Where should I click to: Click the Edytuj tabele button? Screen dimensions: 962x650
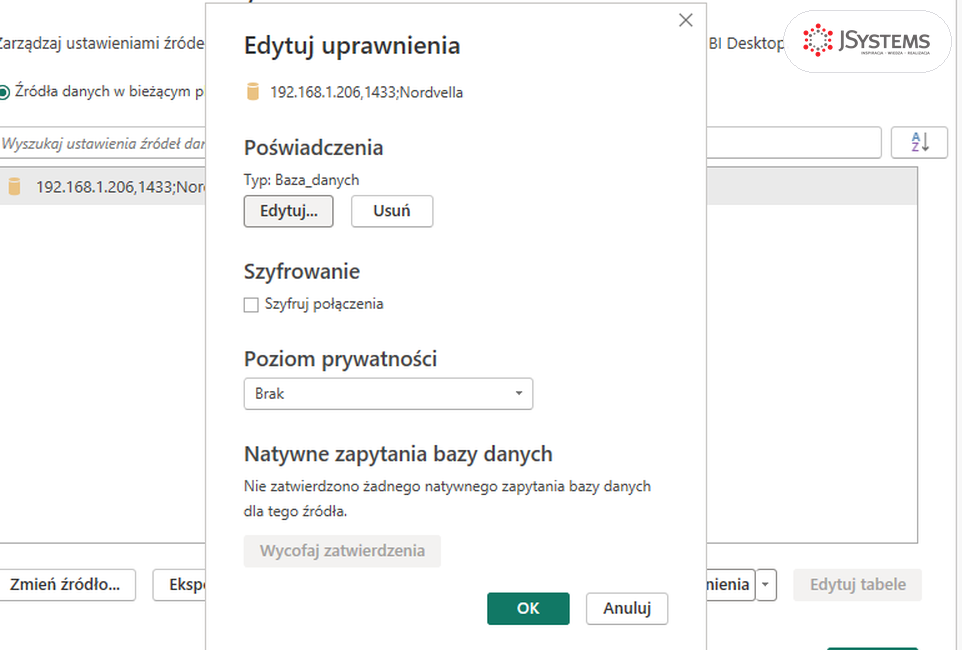click(x=858, y=584)
